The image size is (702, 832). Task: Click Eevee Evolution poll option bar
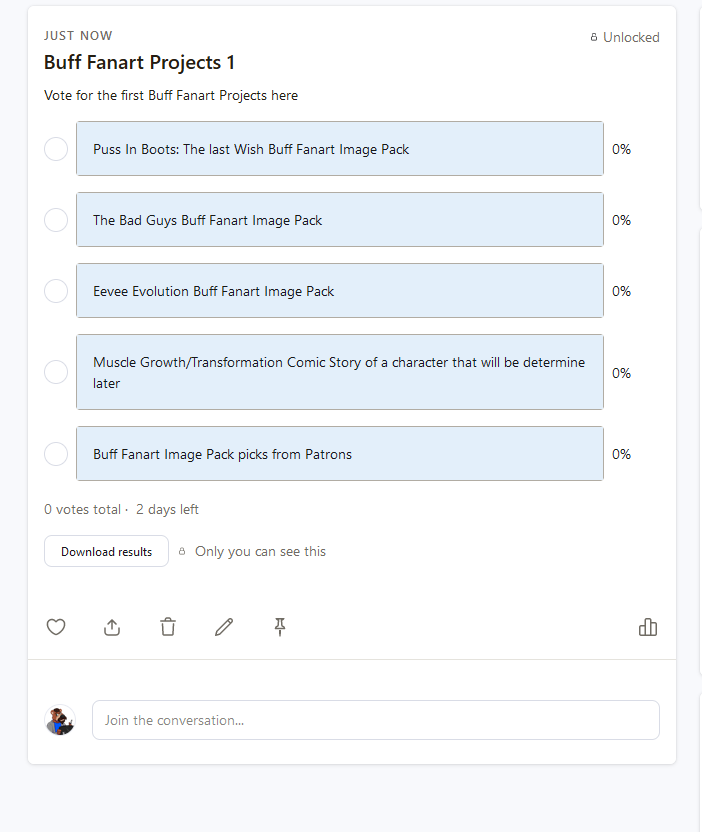[x=340, y=291]
